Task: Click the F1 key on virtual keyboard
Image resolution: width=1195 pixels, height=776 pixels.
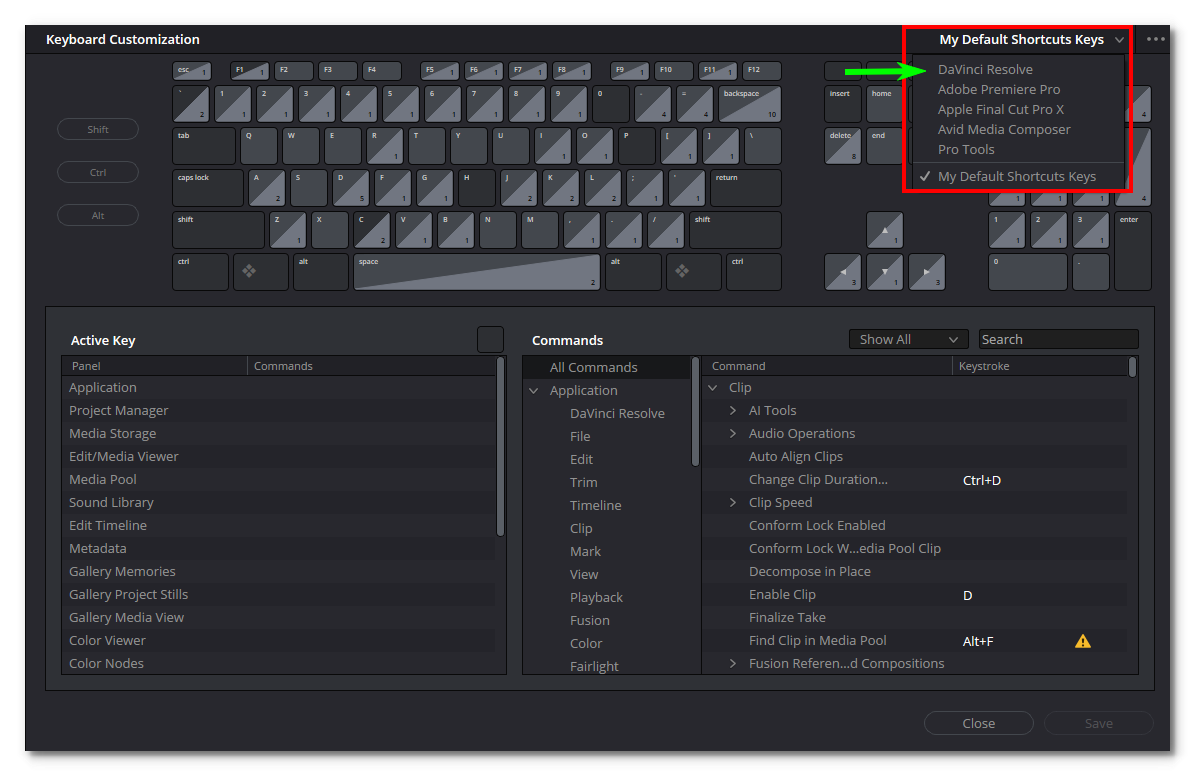Action: (249, 71)
